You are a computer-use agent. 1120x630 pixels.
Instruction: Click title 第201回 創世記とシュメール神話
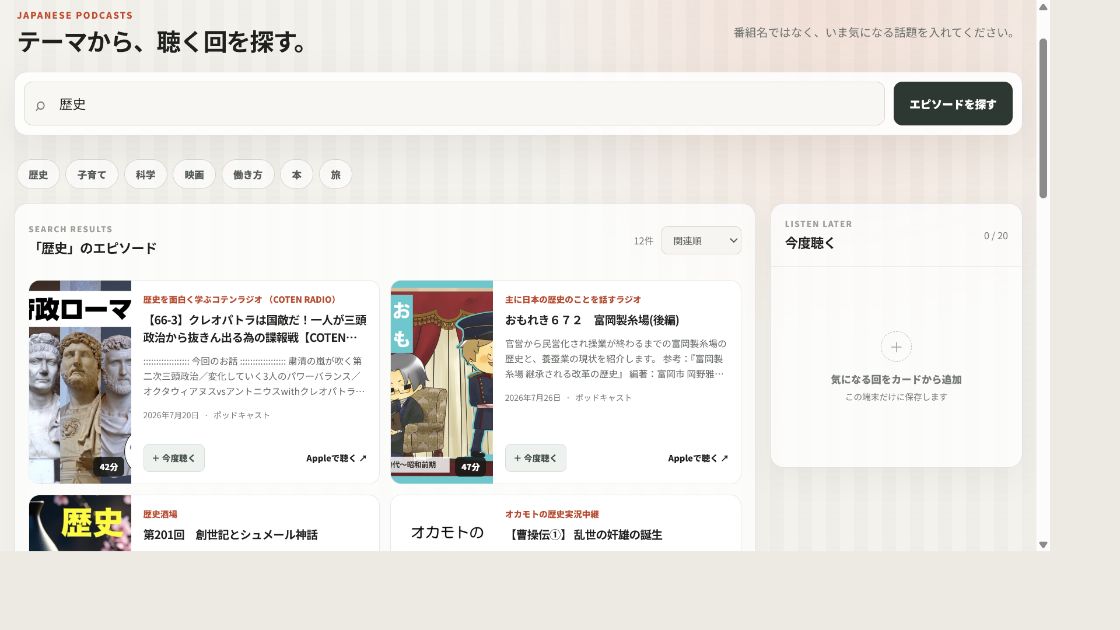(x=231, y=534)
